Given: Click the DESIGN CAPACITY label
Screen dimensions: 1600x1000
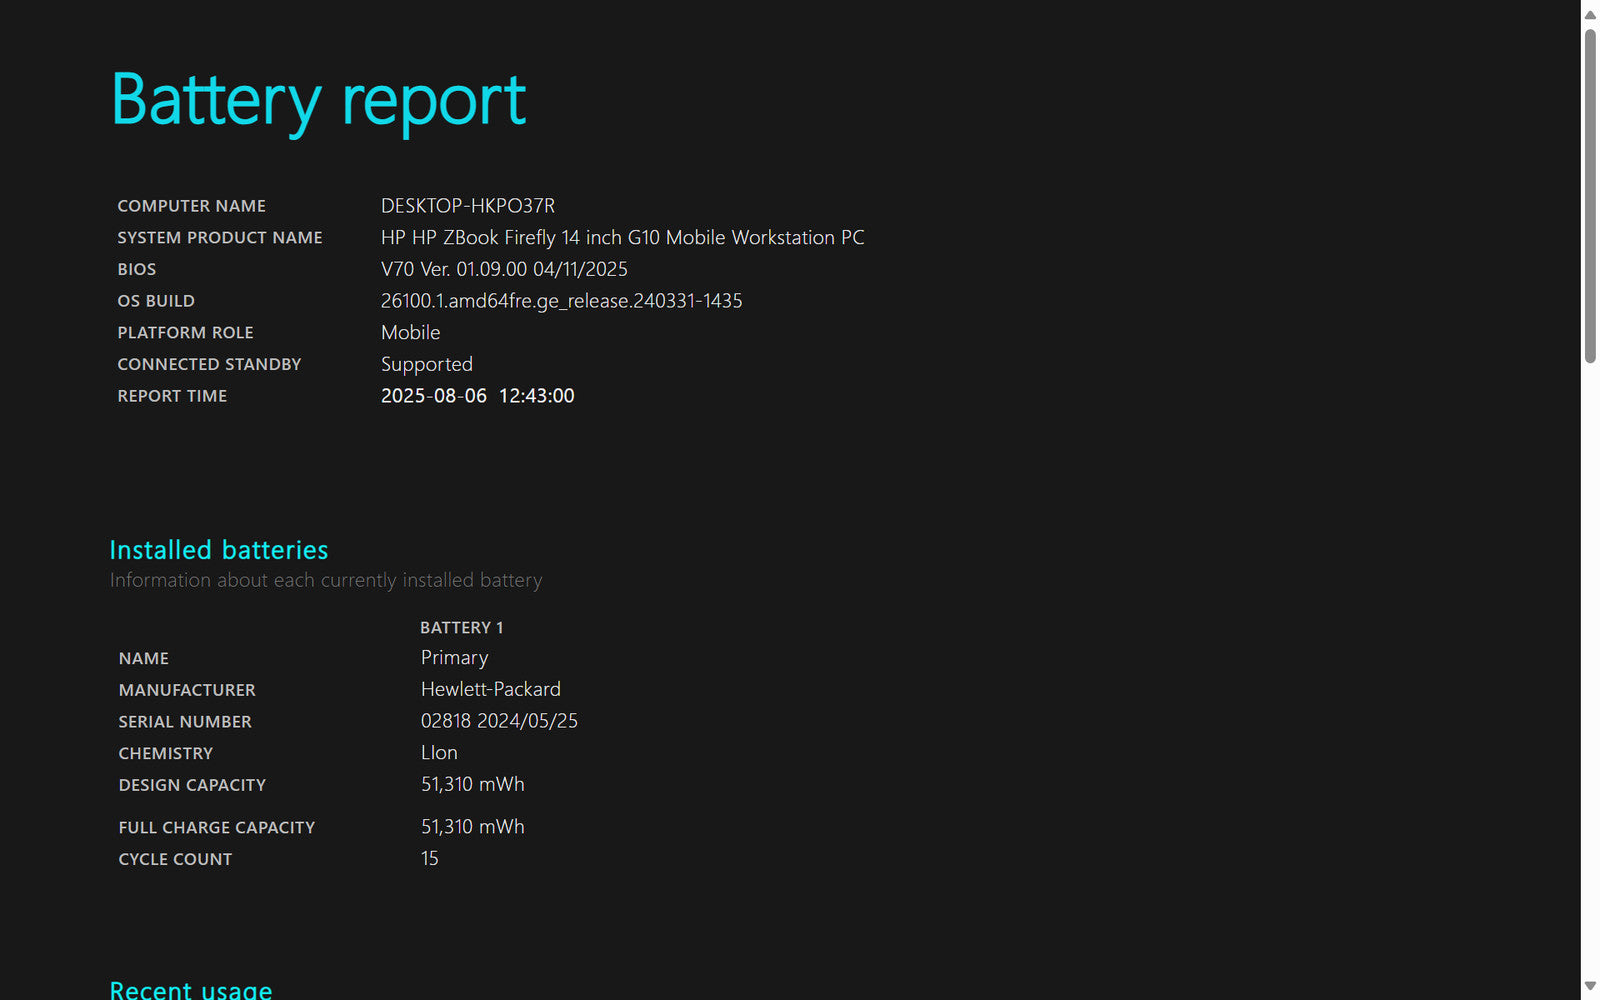Looking at the screenshot, I should coord(192,786).
